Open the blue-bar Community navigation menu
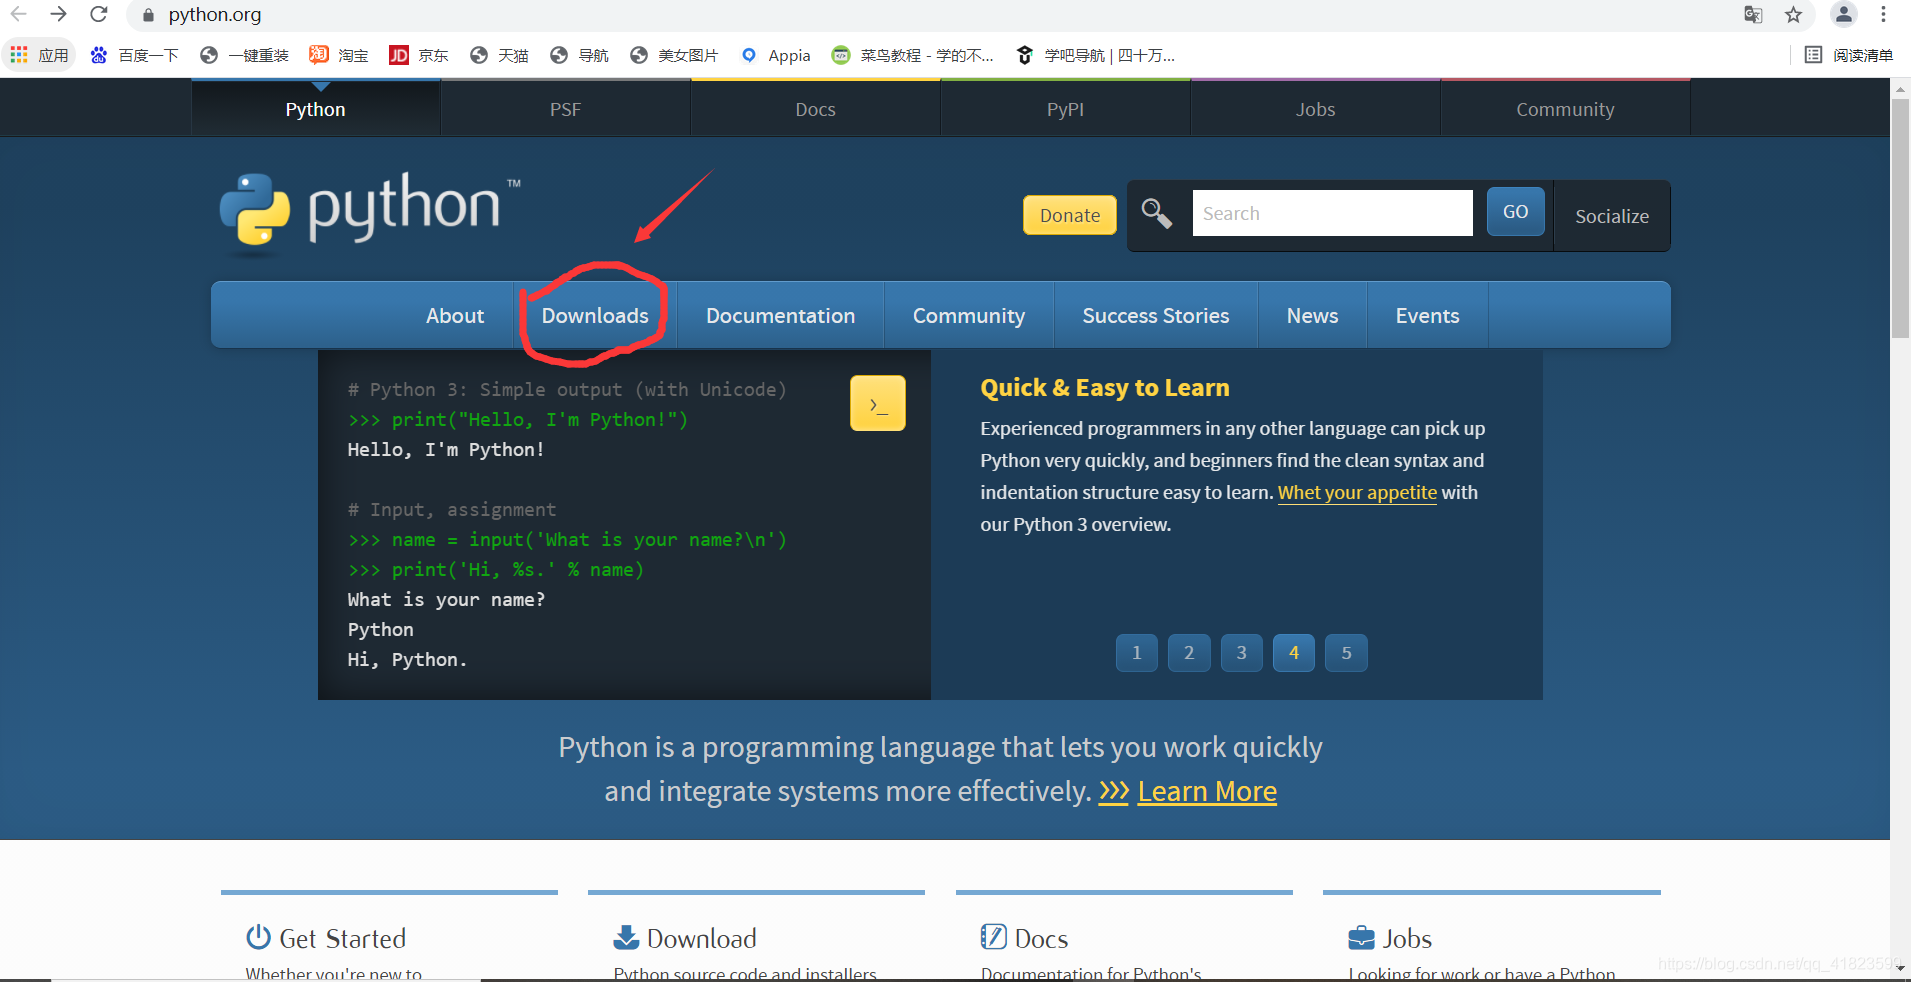The height and width of the screenshot is (982, 1911). point(968,315)
